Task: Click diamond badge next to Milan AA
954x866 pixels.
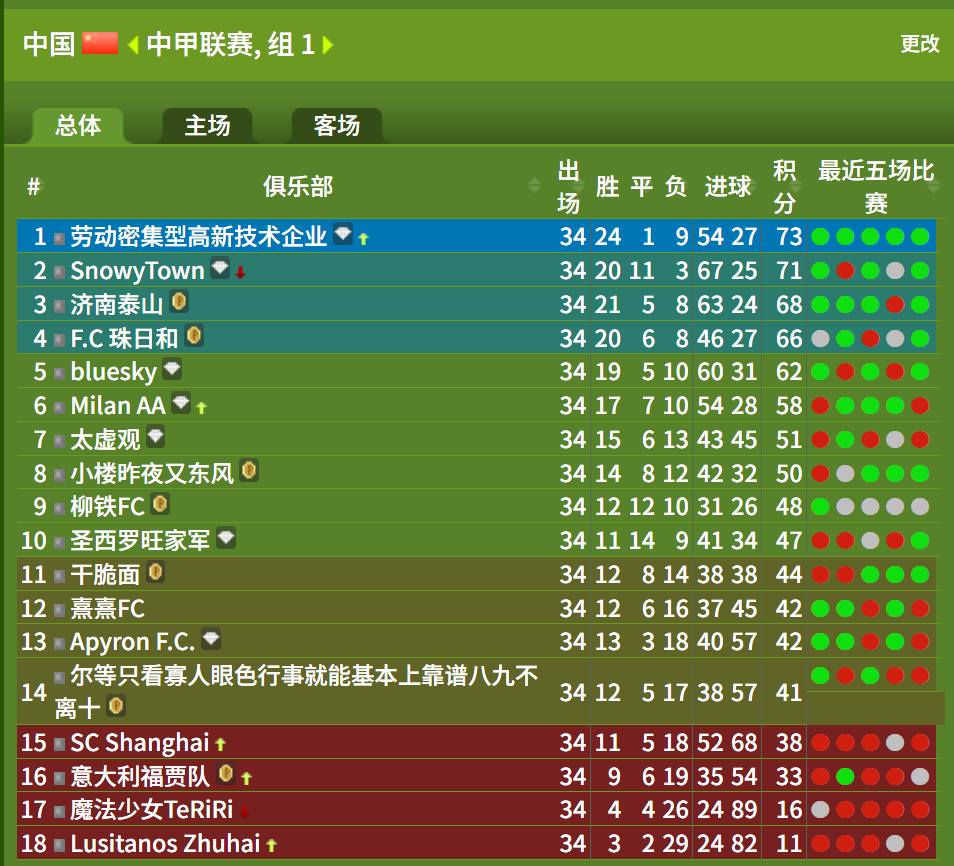Action: [181, 402]
